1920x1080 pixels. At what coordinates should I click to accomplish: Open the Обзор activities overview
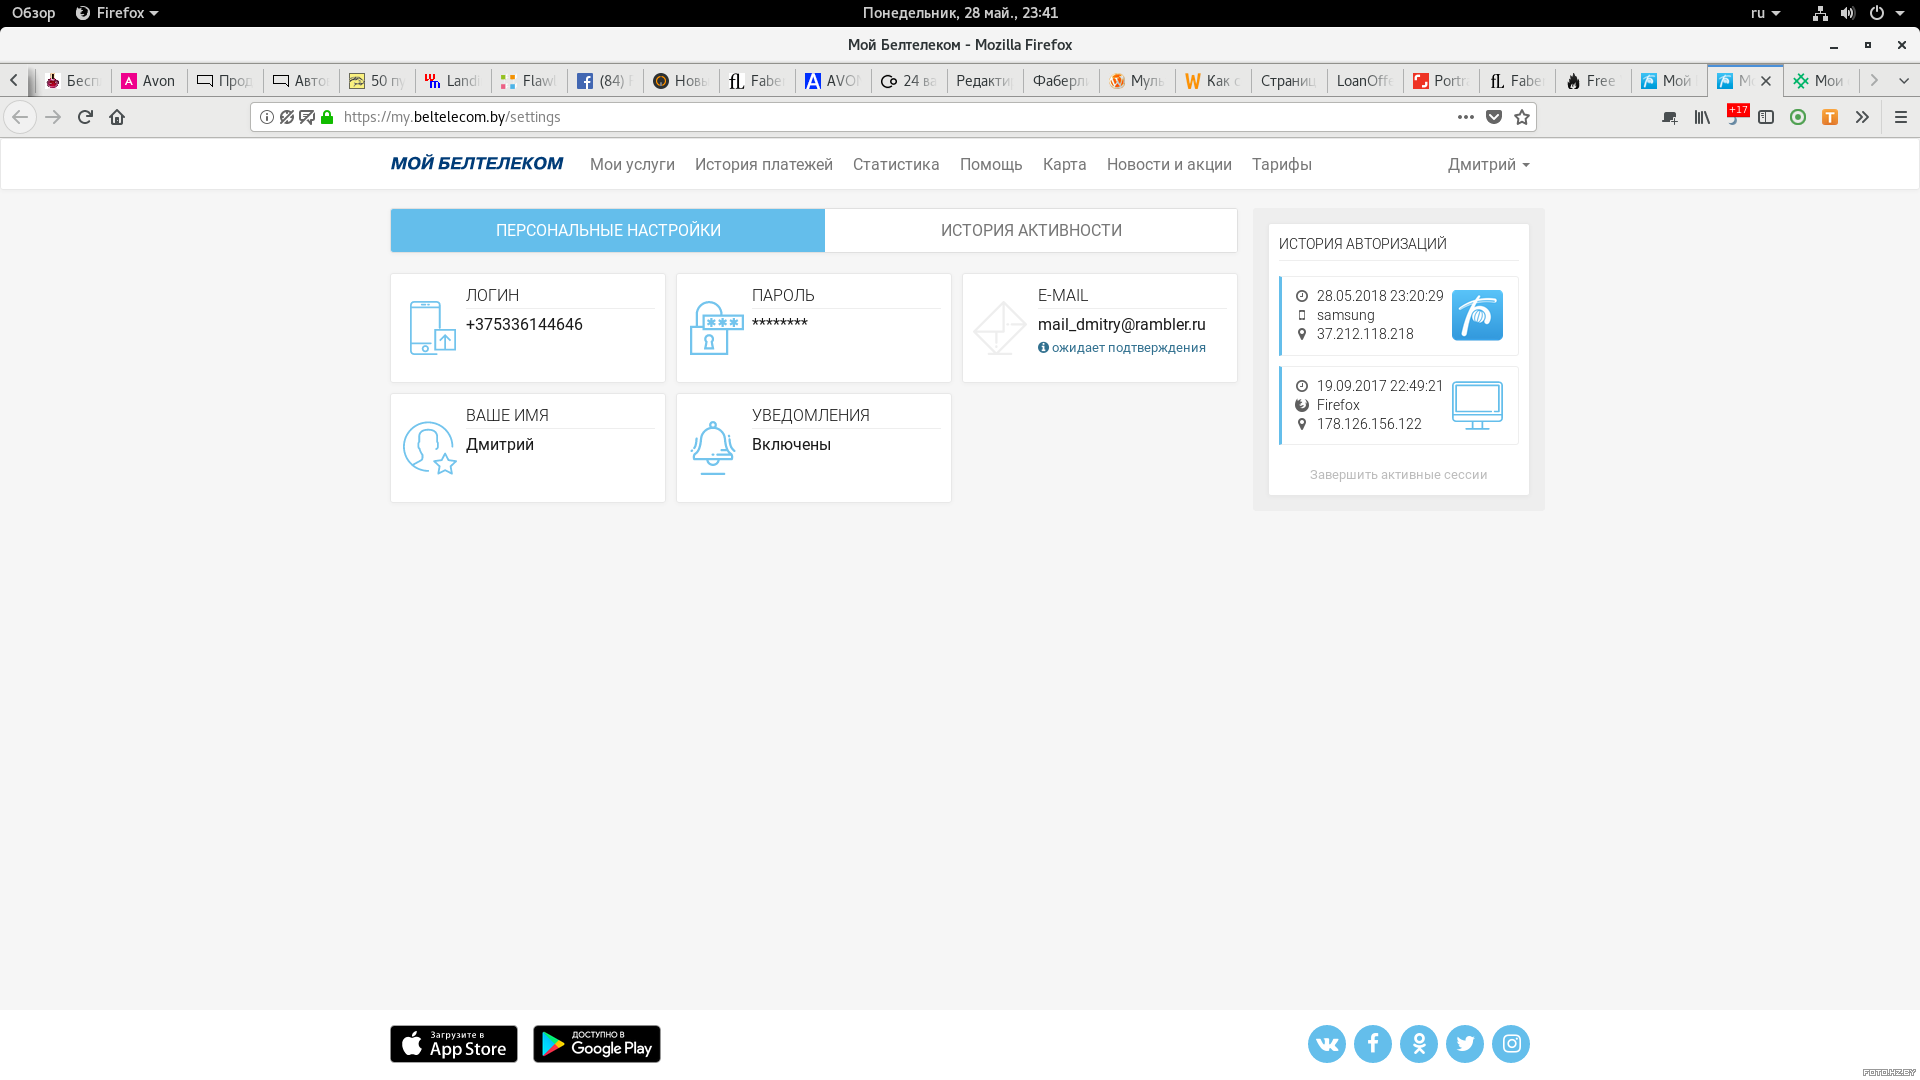click(34, 13)
